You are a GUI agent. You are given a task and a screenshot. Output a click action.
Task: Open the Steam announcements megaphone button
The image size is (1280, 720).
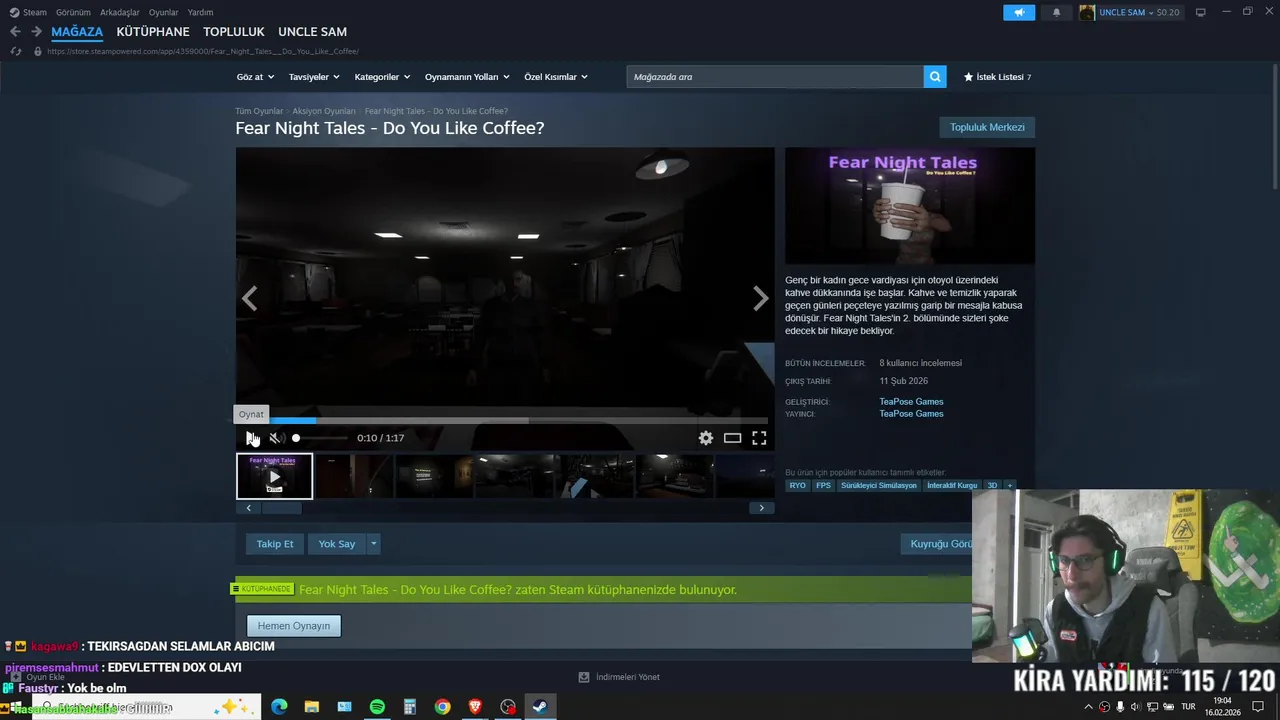[1019, 12]
